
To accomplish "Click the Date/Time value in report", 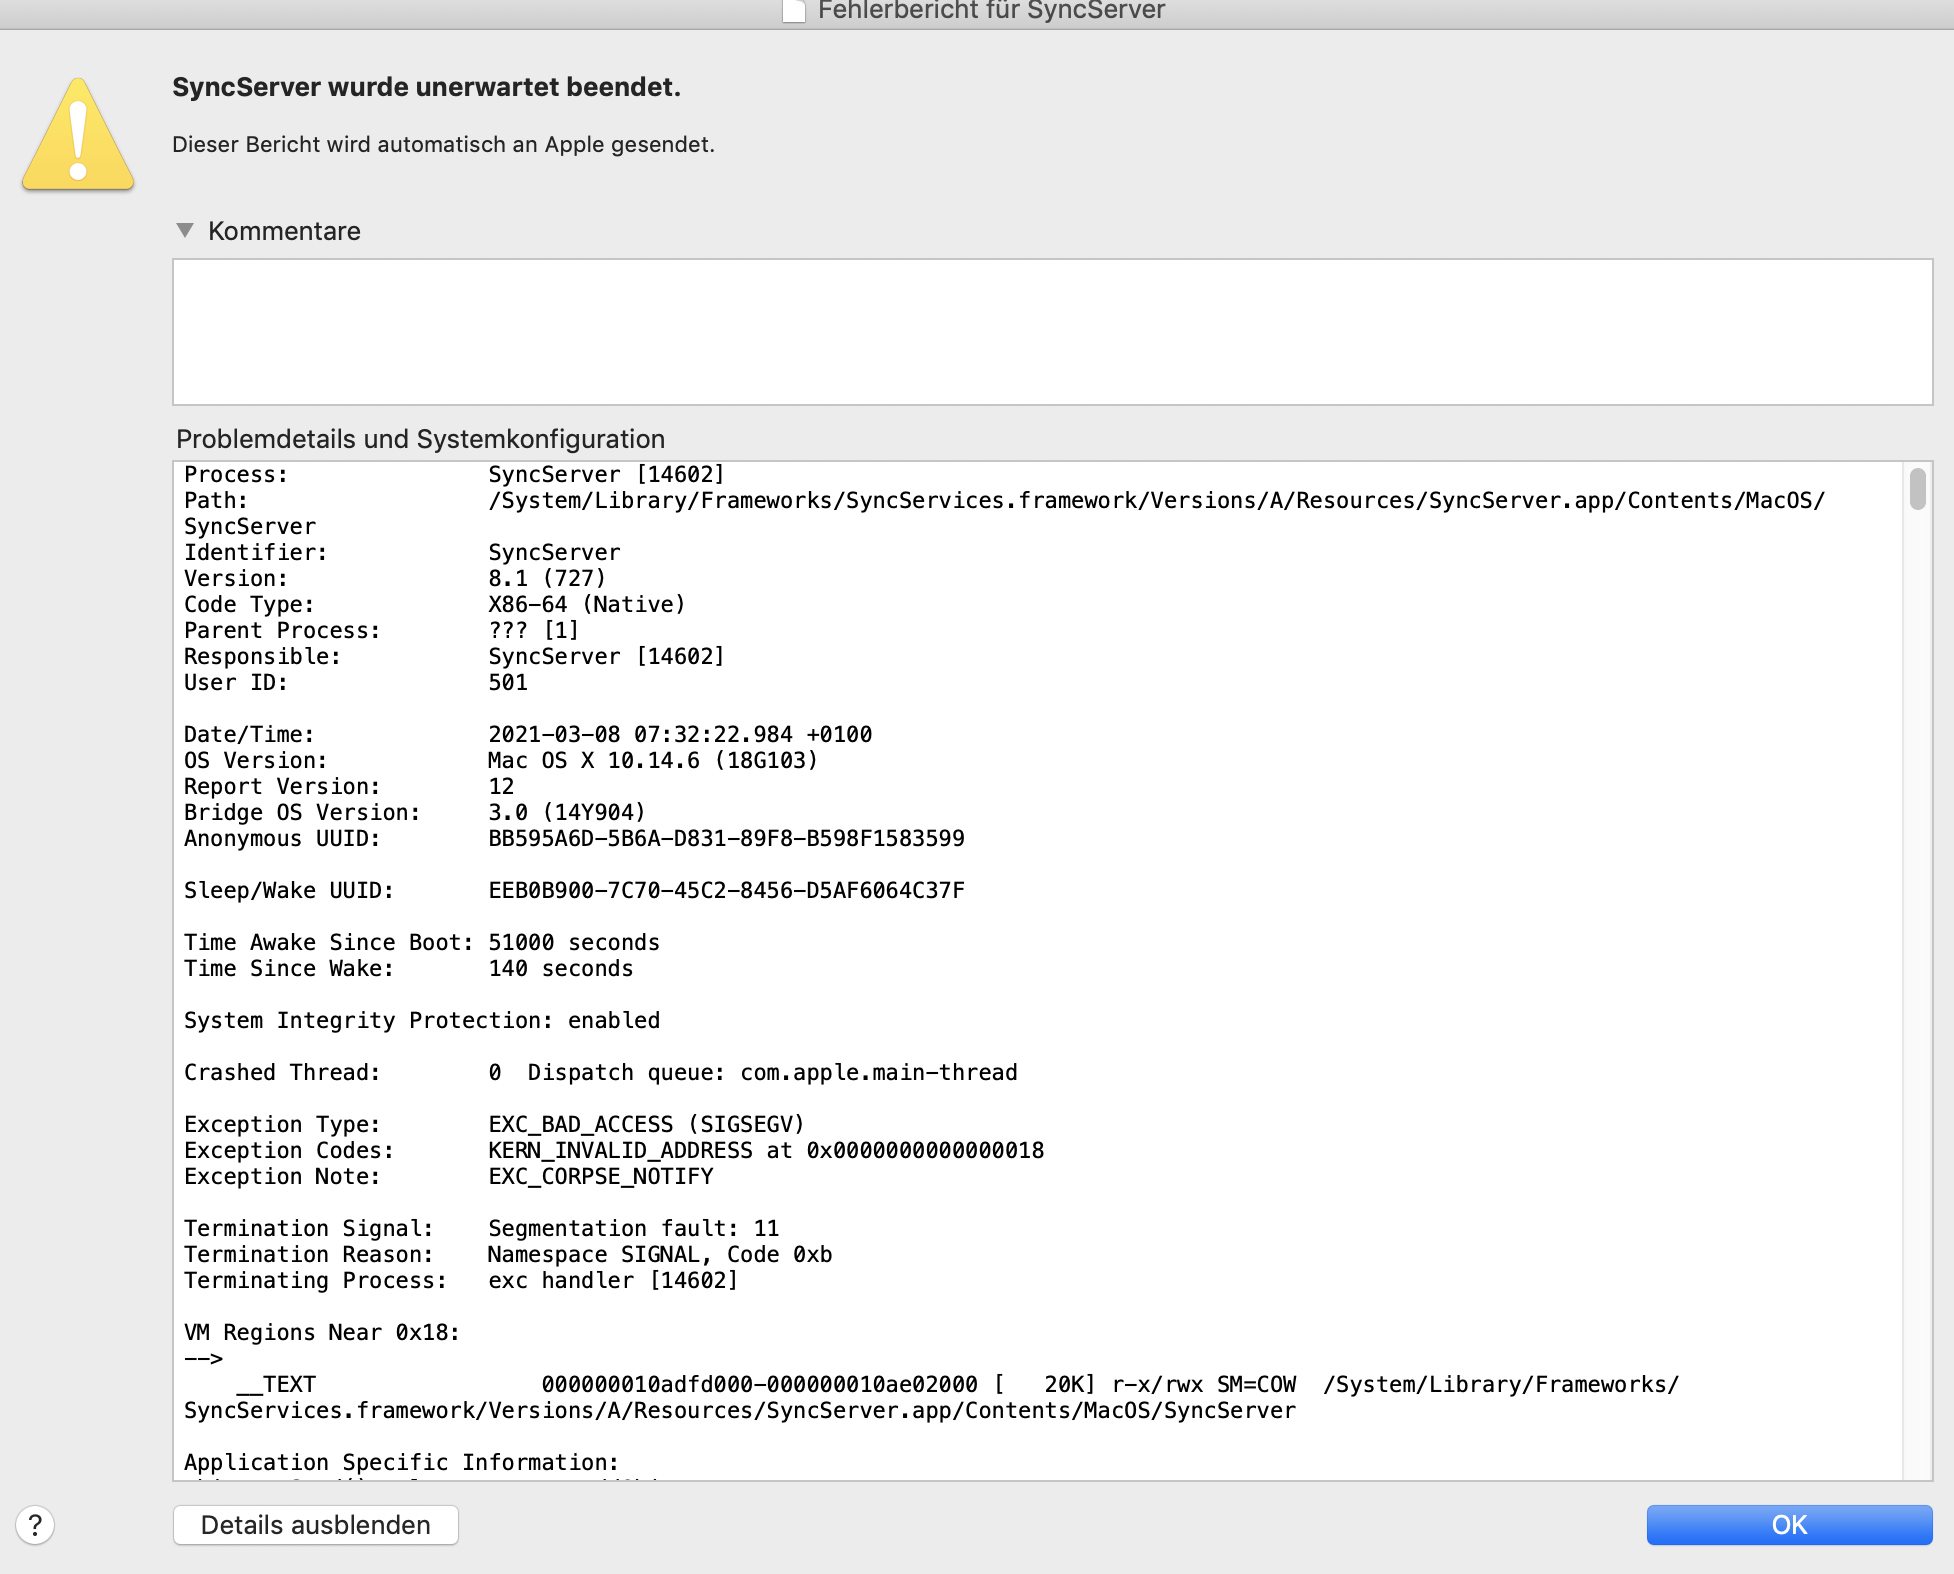I will pos(679,734).
